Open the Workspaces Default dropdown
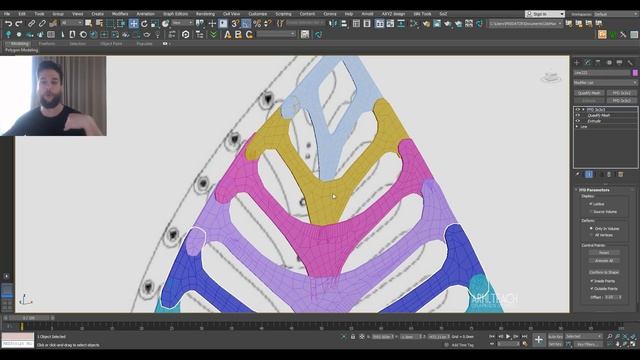640x360 pixels. coord(616,14)
